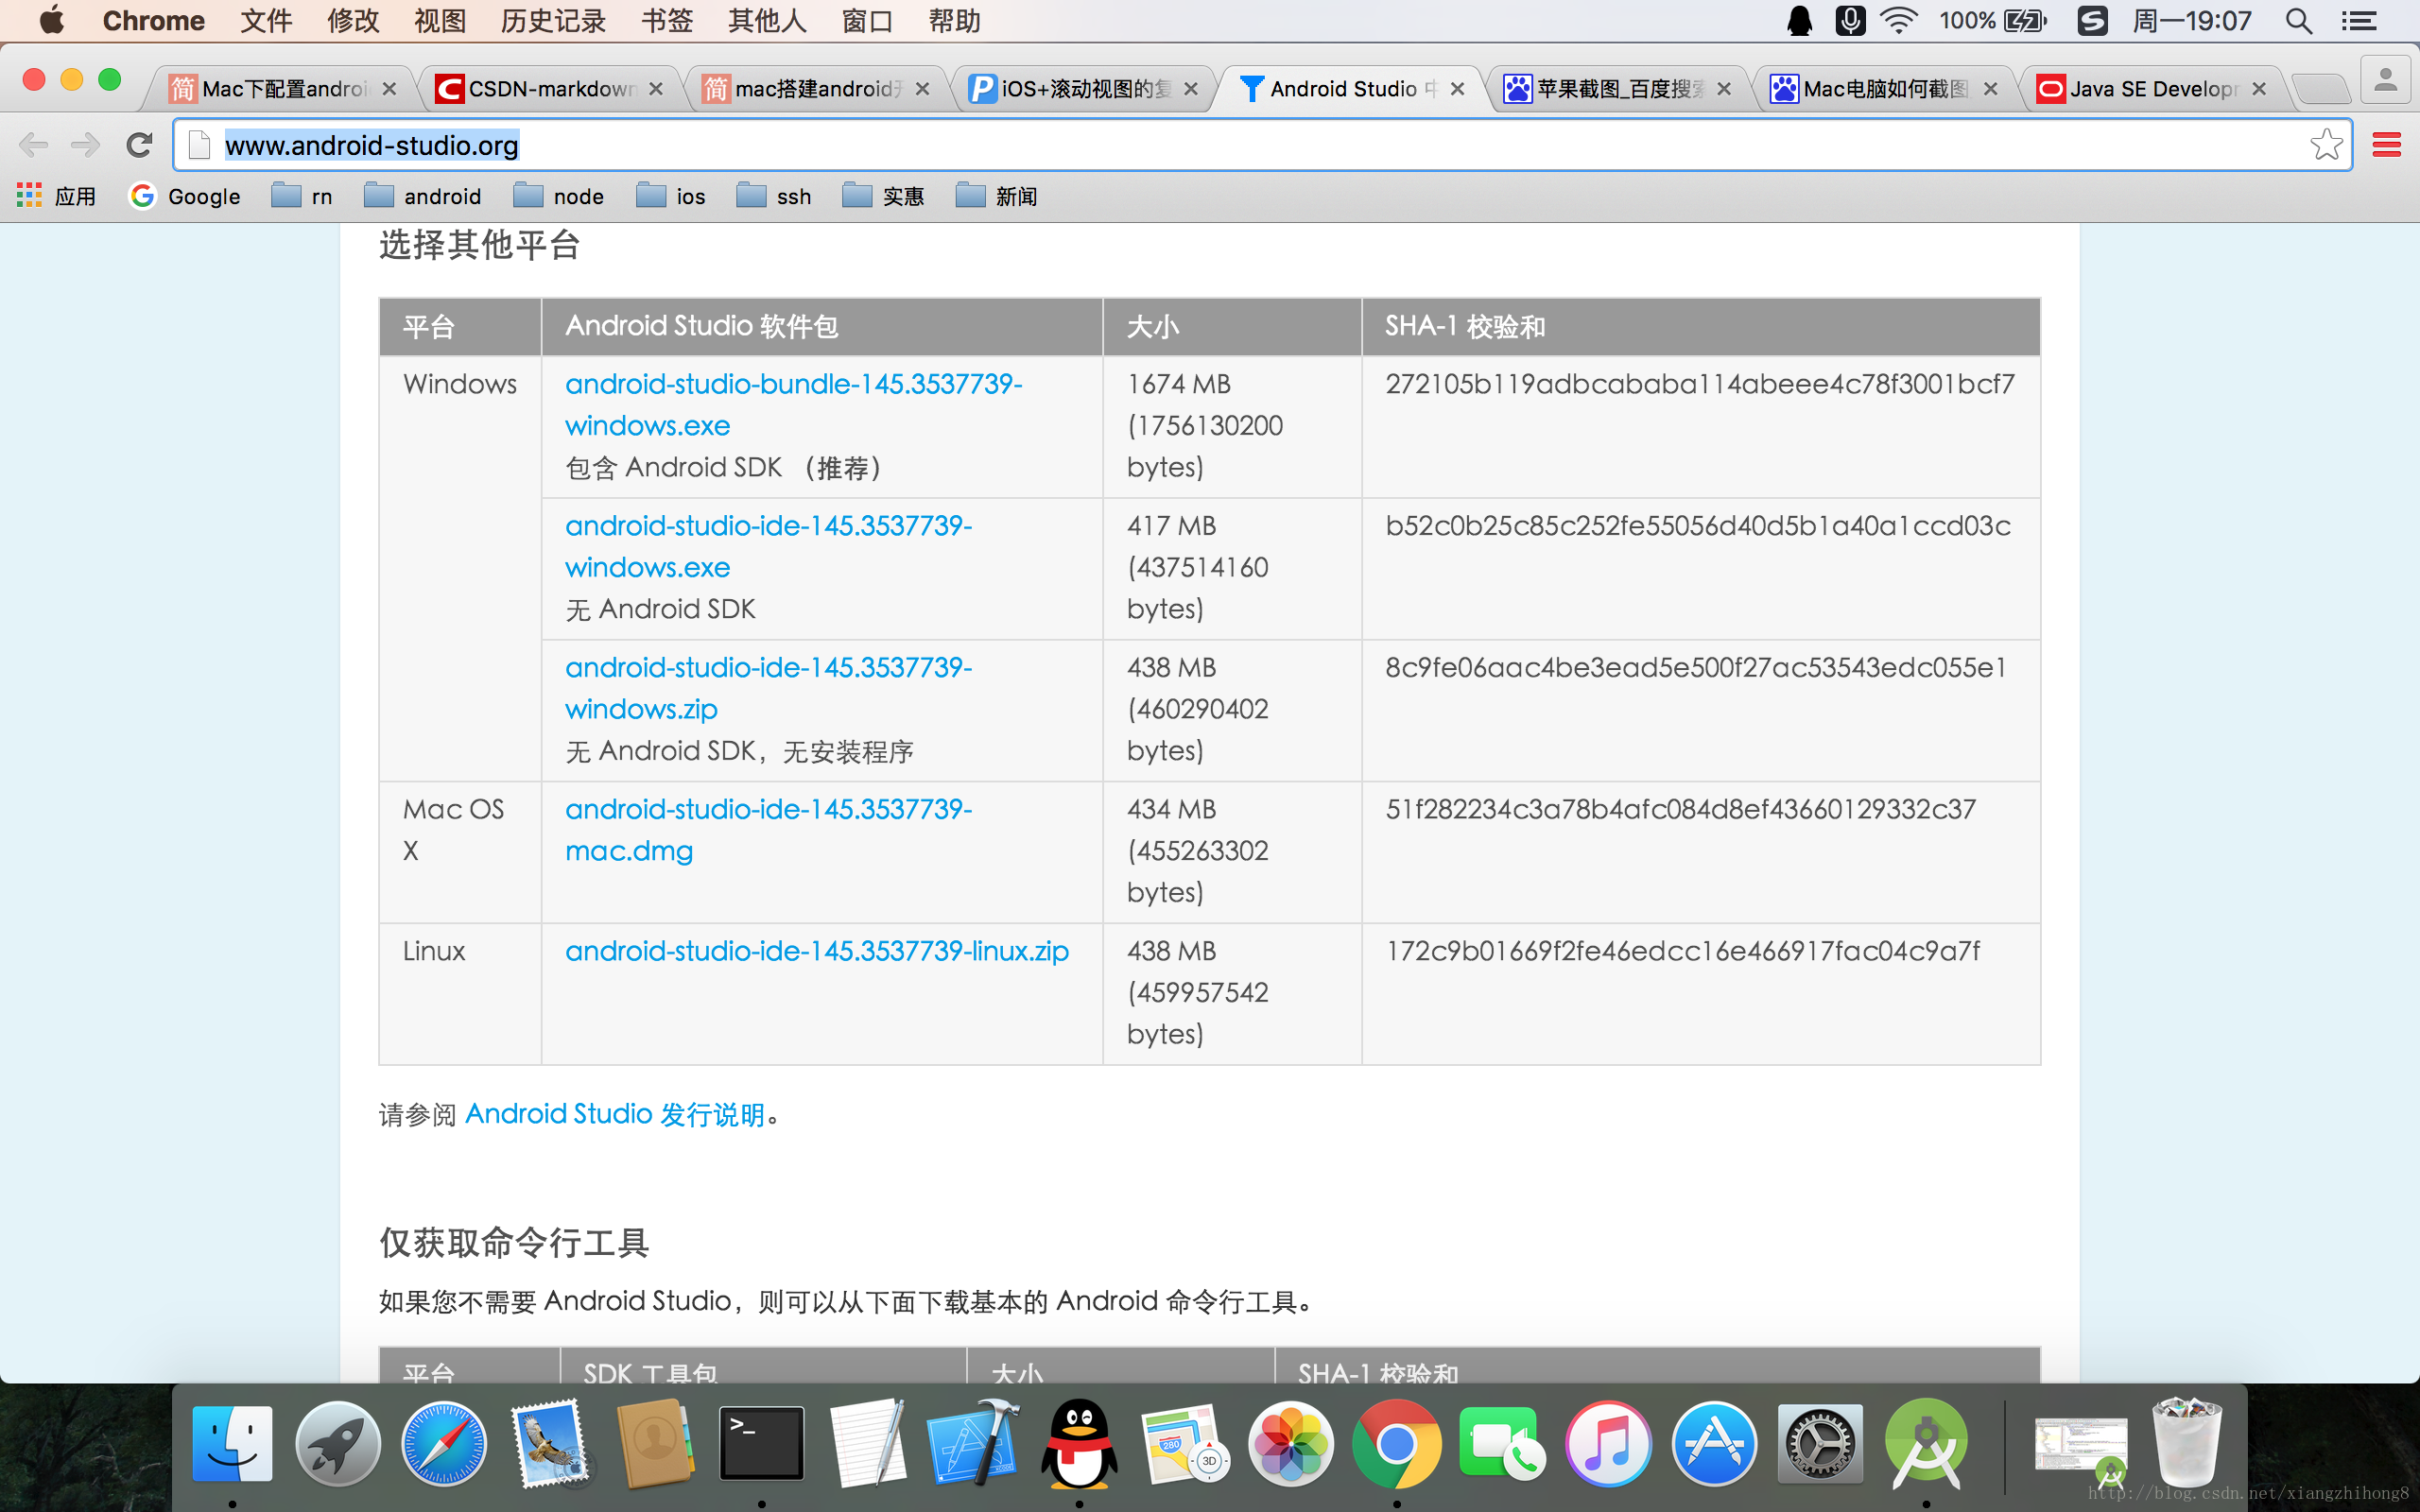Select the Linux SHA-1 checksum text
2420x1512 pixels.
1682,950
